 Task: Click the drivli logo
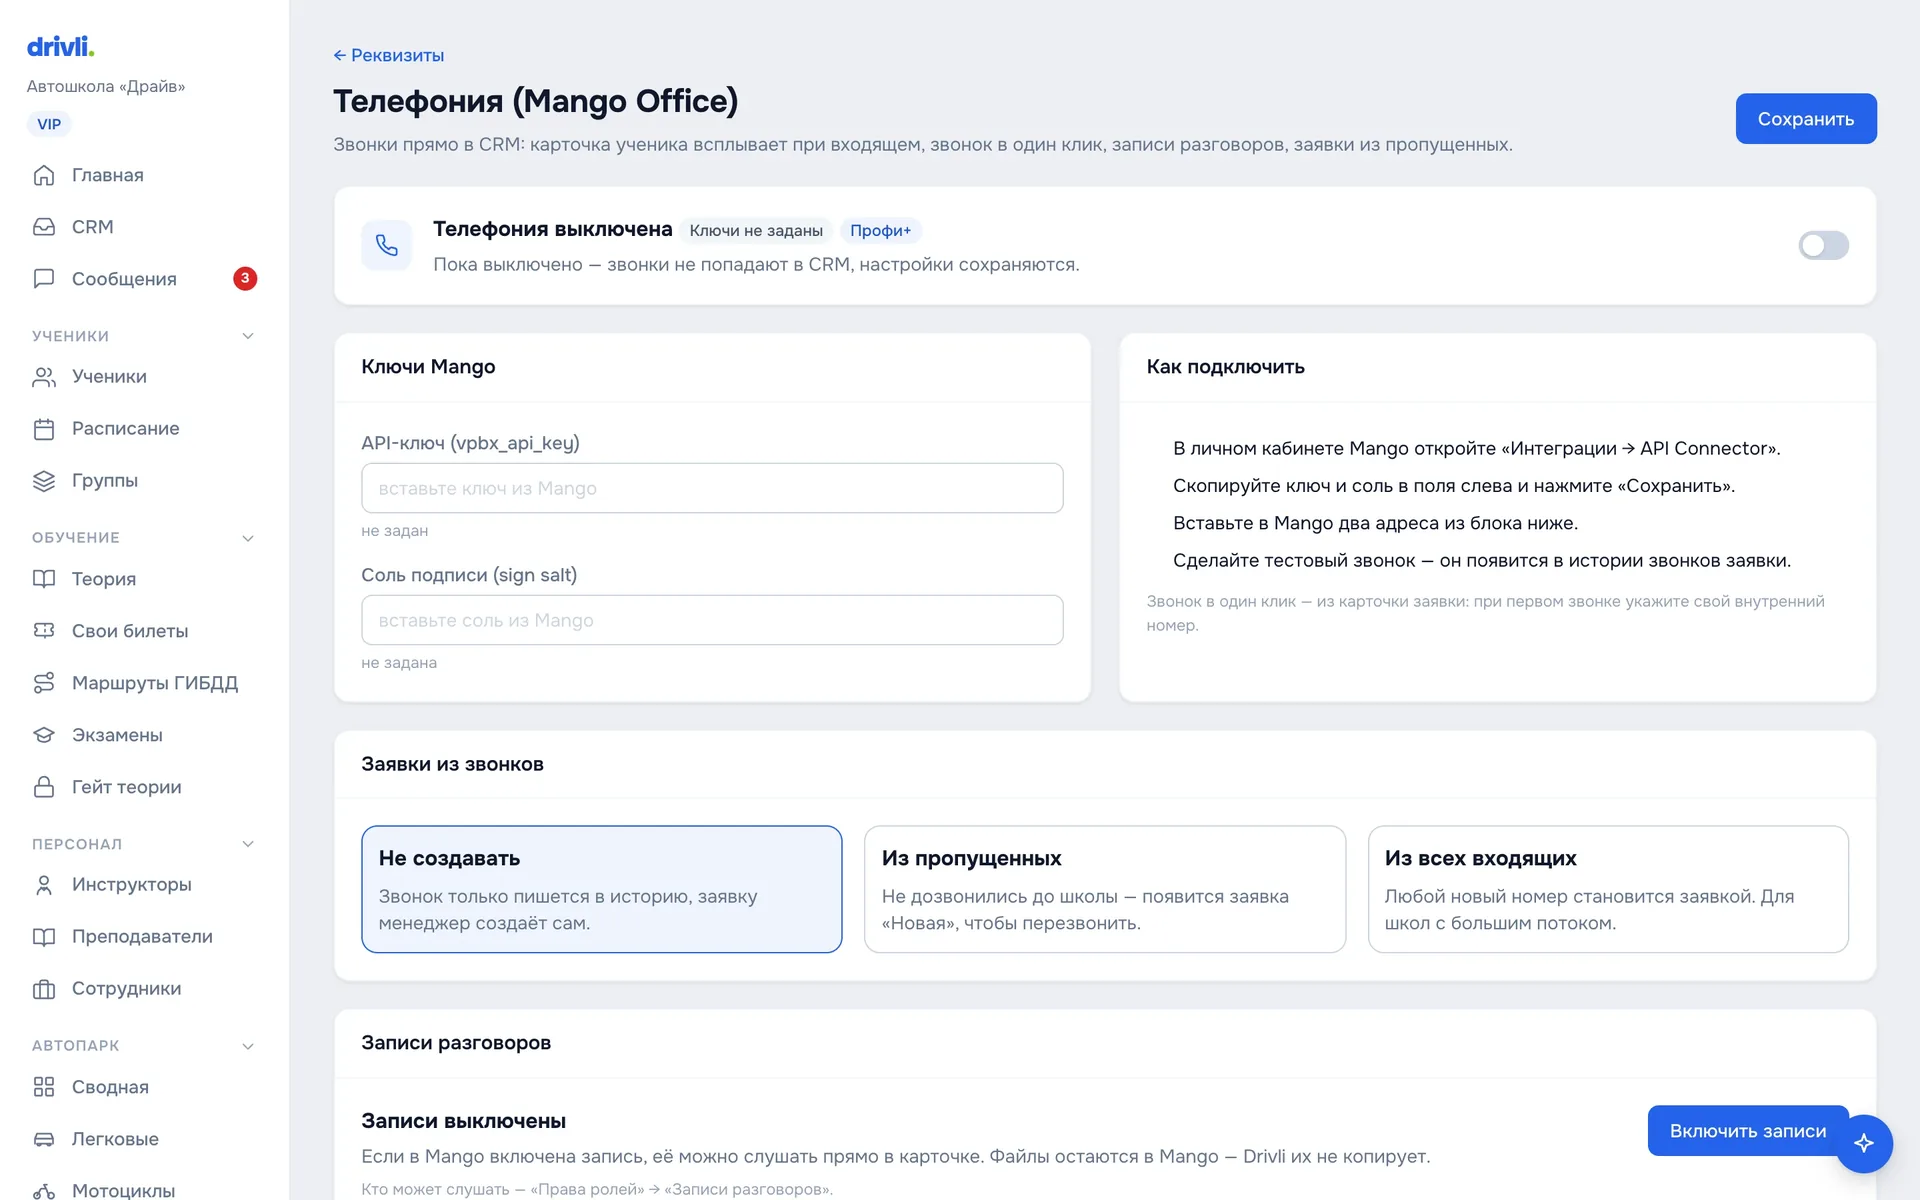point(60,46)
